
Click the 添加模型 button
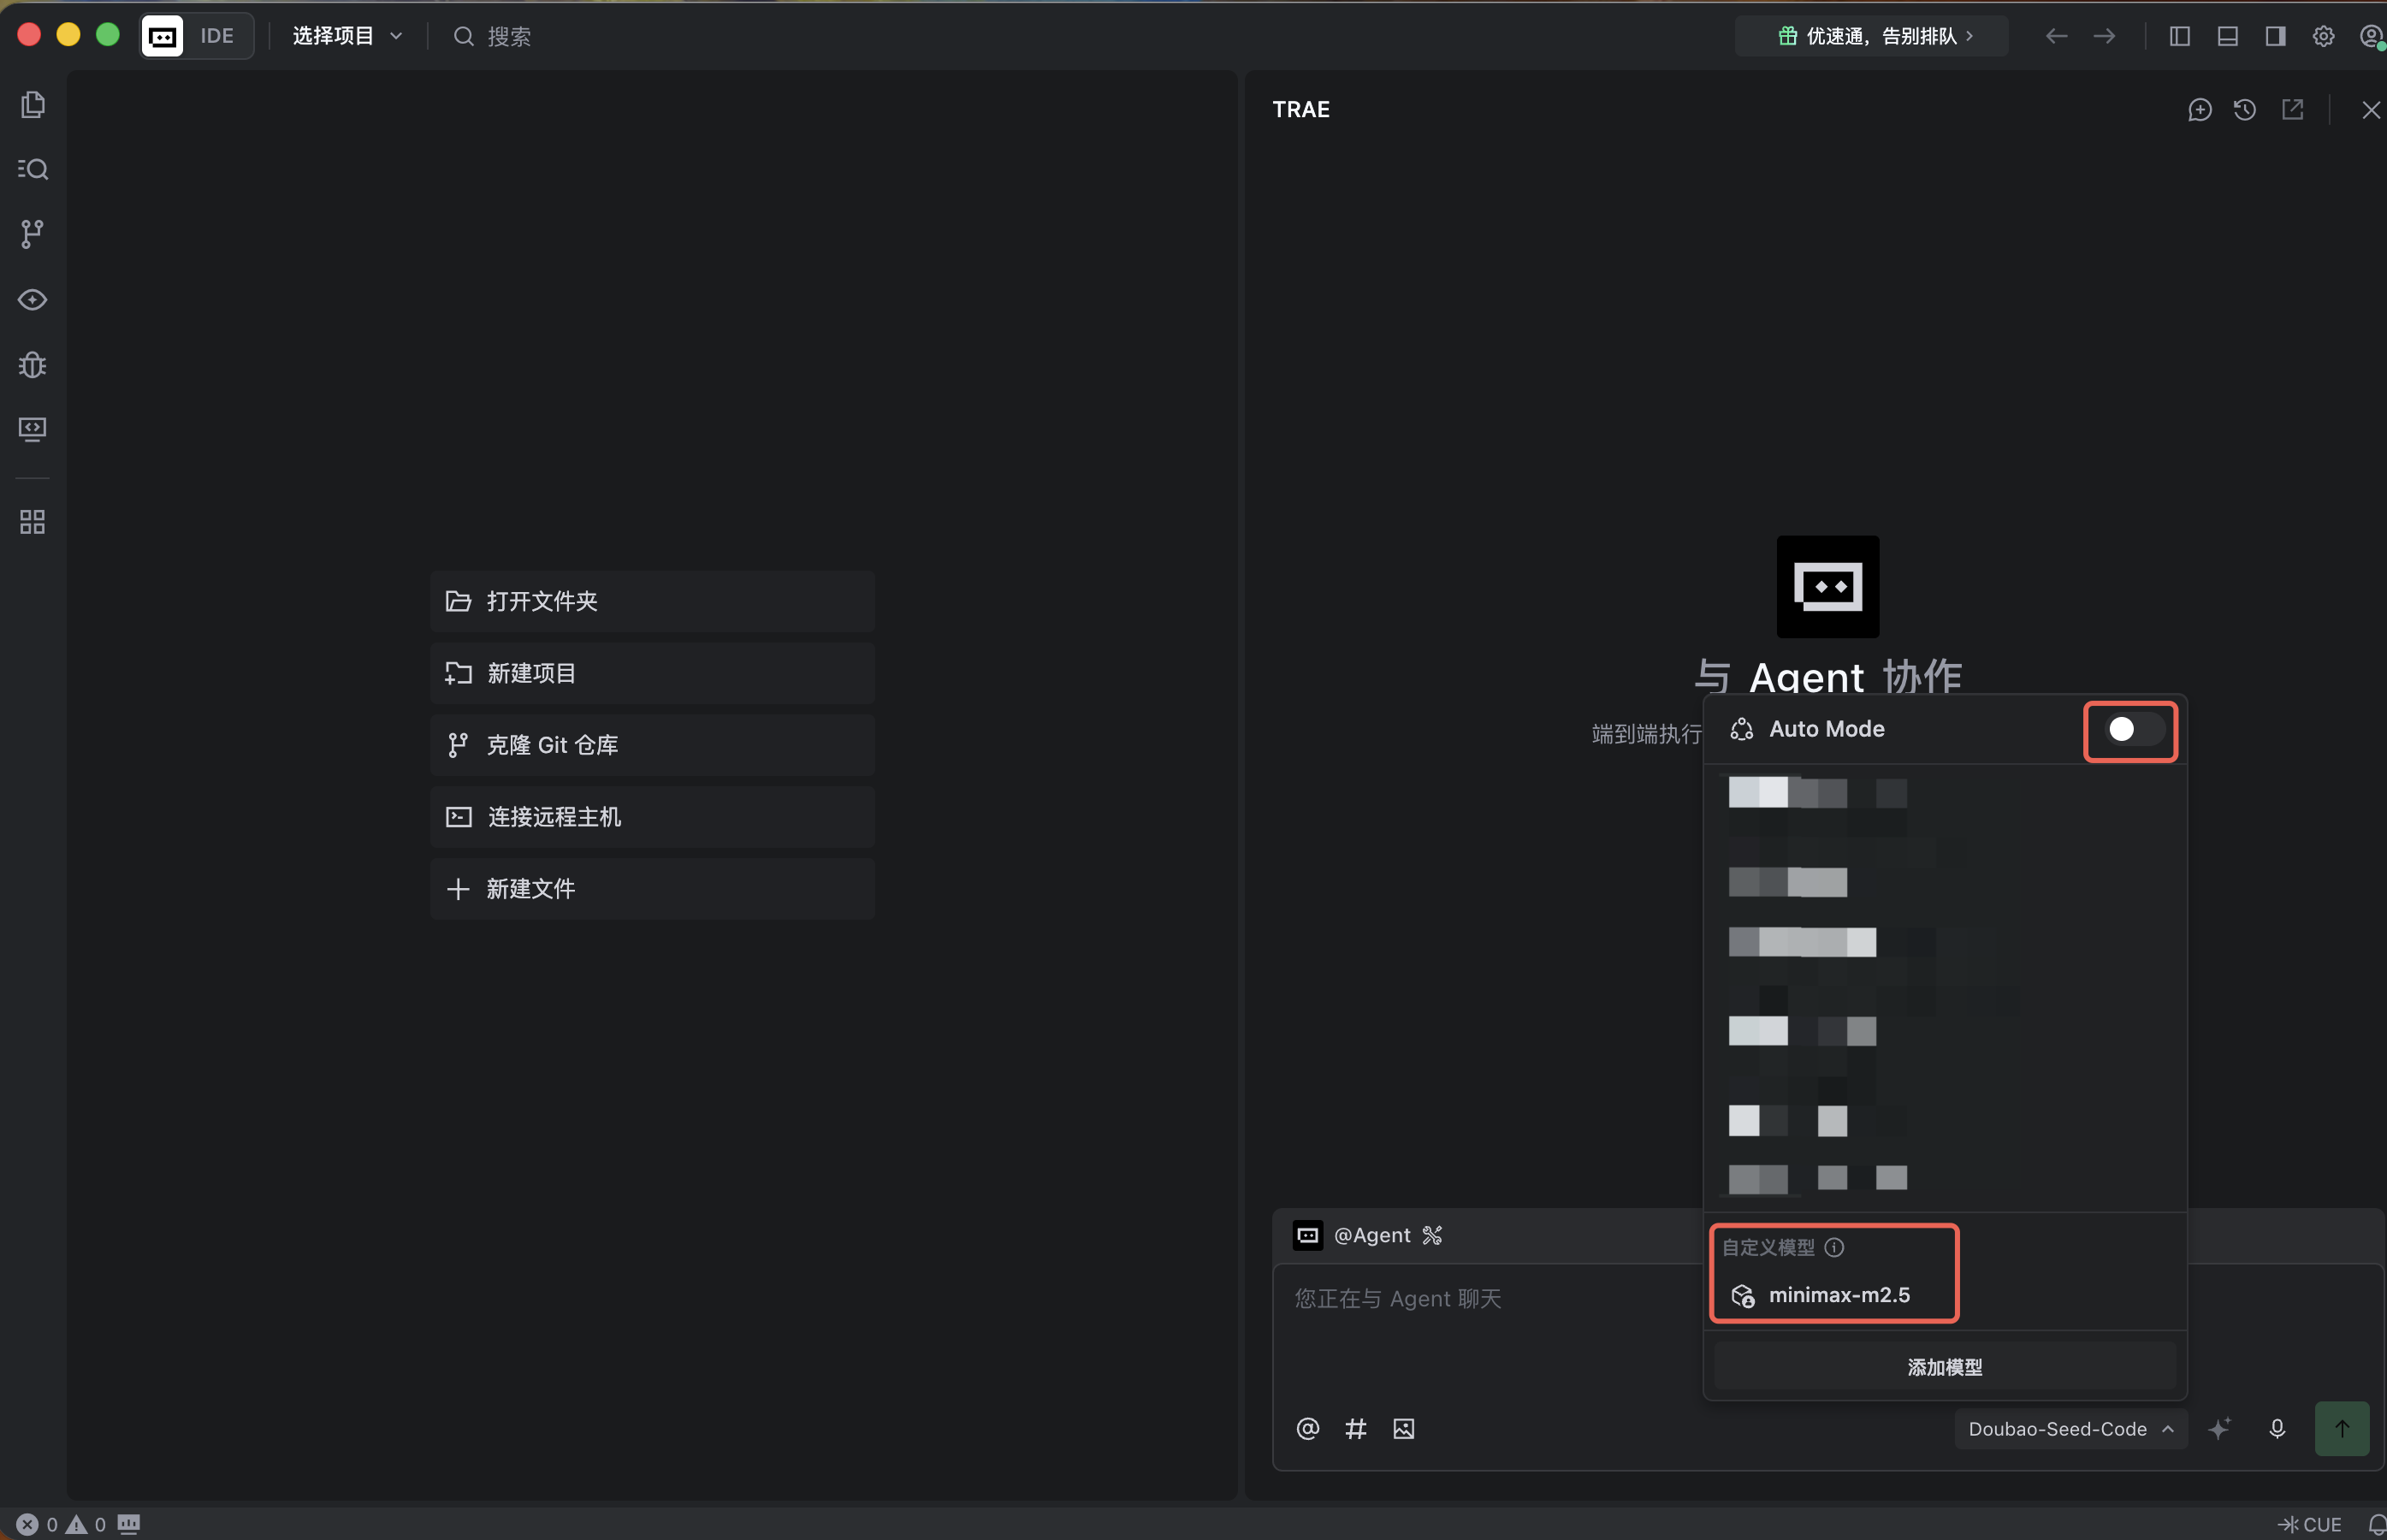pos(1945,1367)
